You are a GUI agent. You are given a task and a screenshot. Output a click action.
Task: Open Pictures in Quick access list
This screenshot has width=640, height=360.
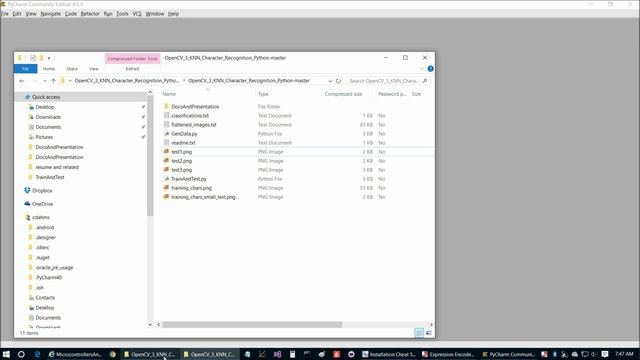pos(44,137)
